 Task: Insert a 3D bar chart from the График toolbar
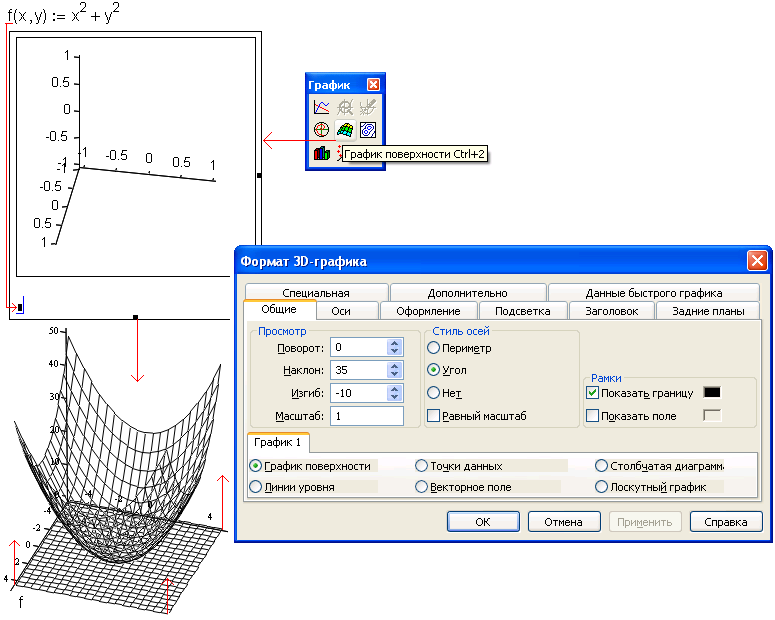click(321, 153)
